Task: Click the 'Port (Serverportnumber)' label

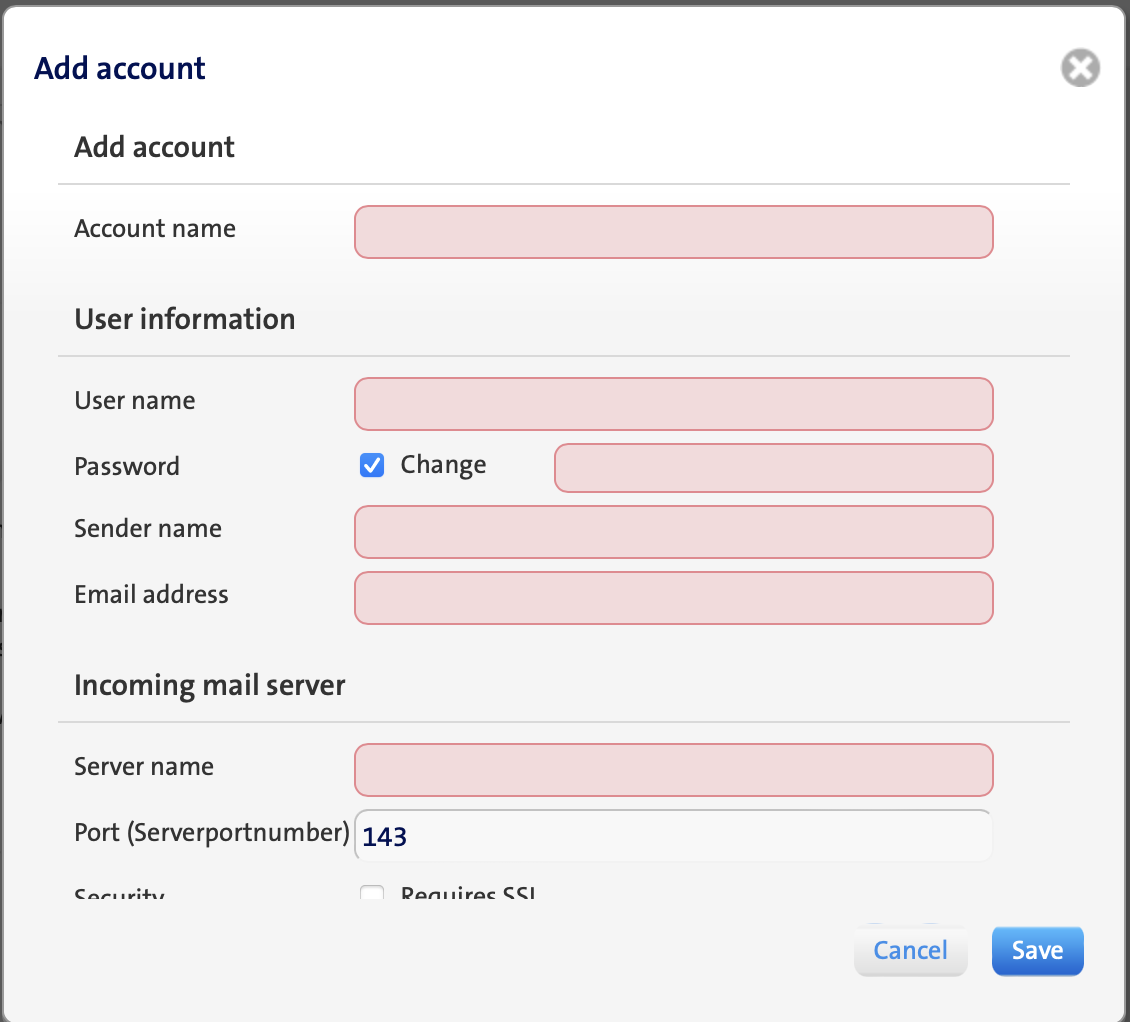Action: coord(212,832)
